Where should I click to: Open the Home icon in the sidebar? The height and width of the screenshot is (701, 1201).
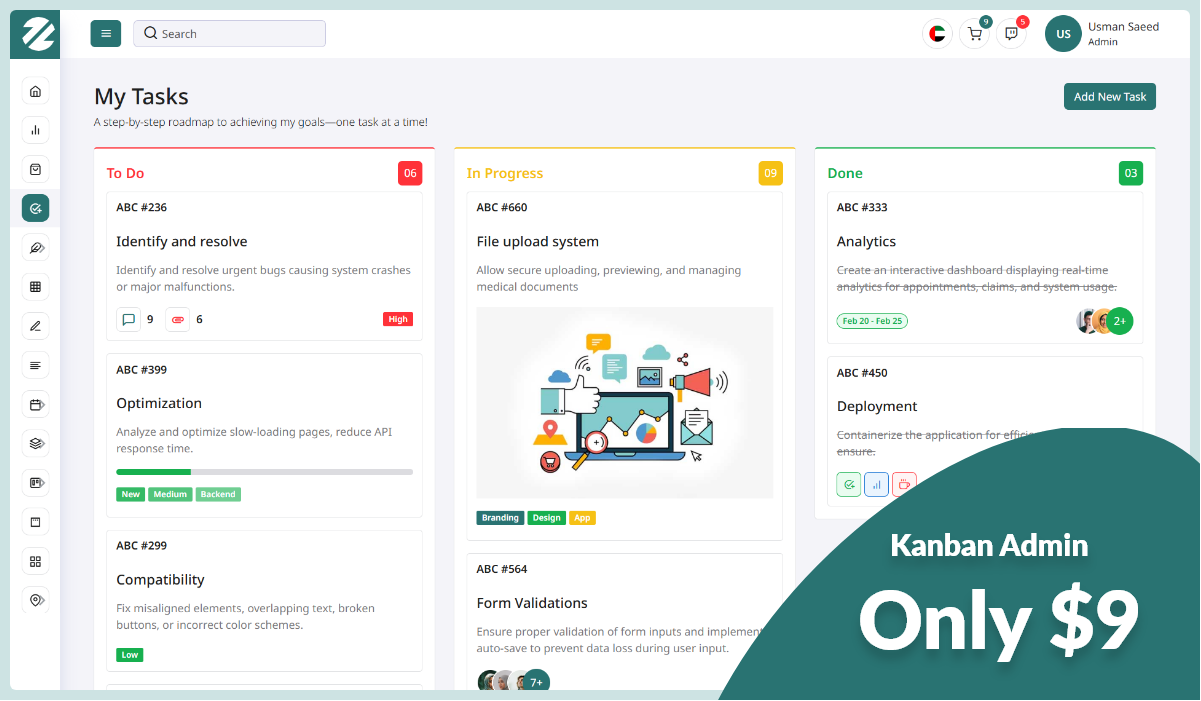pyautogui.click(x=35, y=91)
